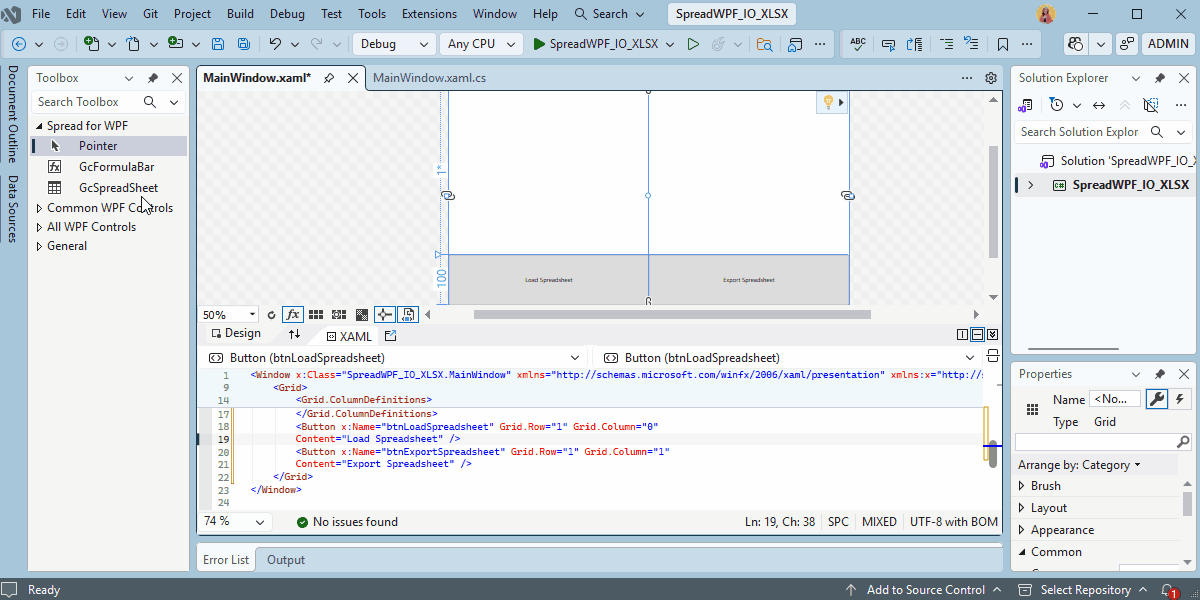The width and height of the screenshot is (1200, 600).
Task: Click the bookmark icon in toolbar
Action: tap(1002, 44)
